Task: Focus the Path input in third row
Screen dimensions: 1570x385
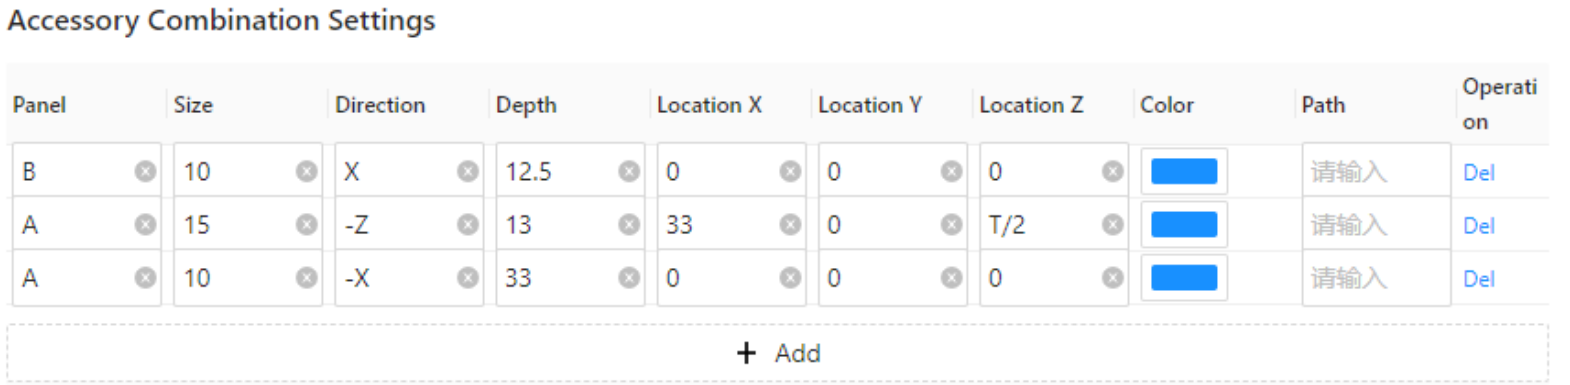Action: 1376,278
